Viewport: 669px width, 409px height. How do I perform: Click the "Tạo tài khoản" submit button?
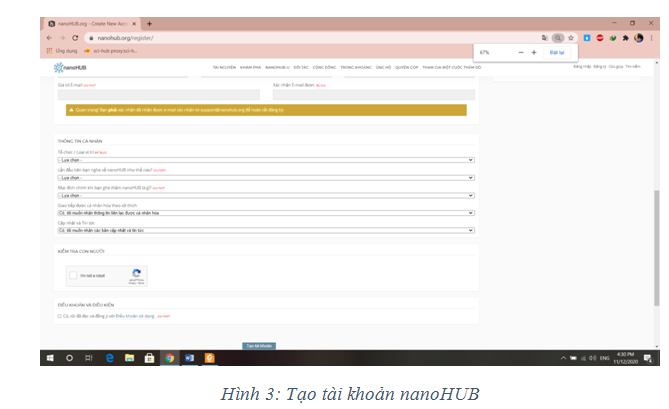pos(259,345)
